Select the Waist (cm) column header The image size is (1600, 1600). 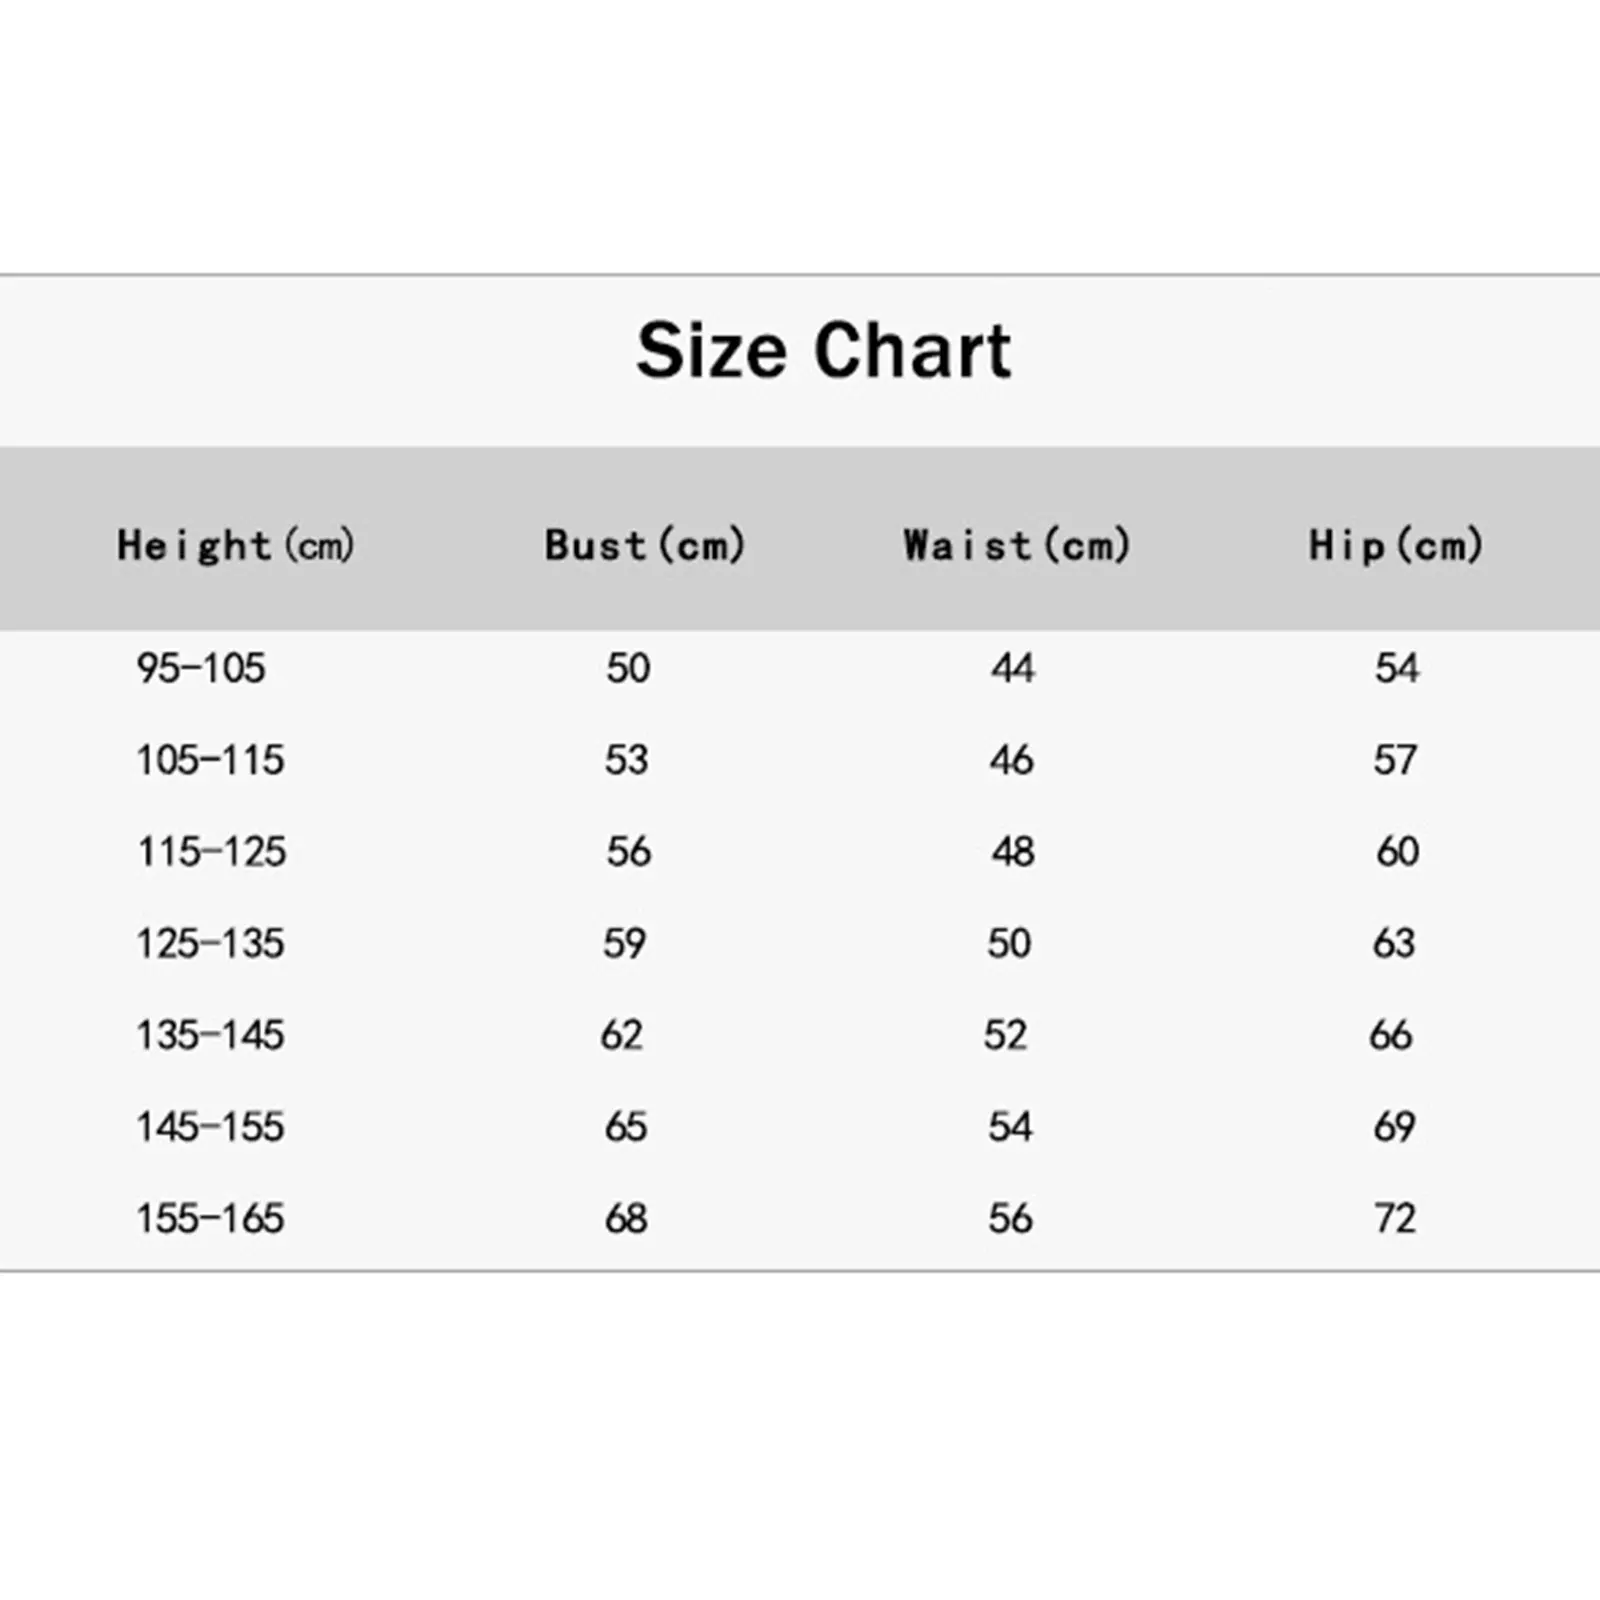(x=1016, y=546)
